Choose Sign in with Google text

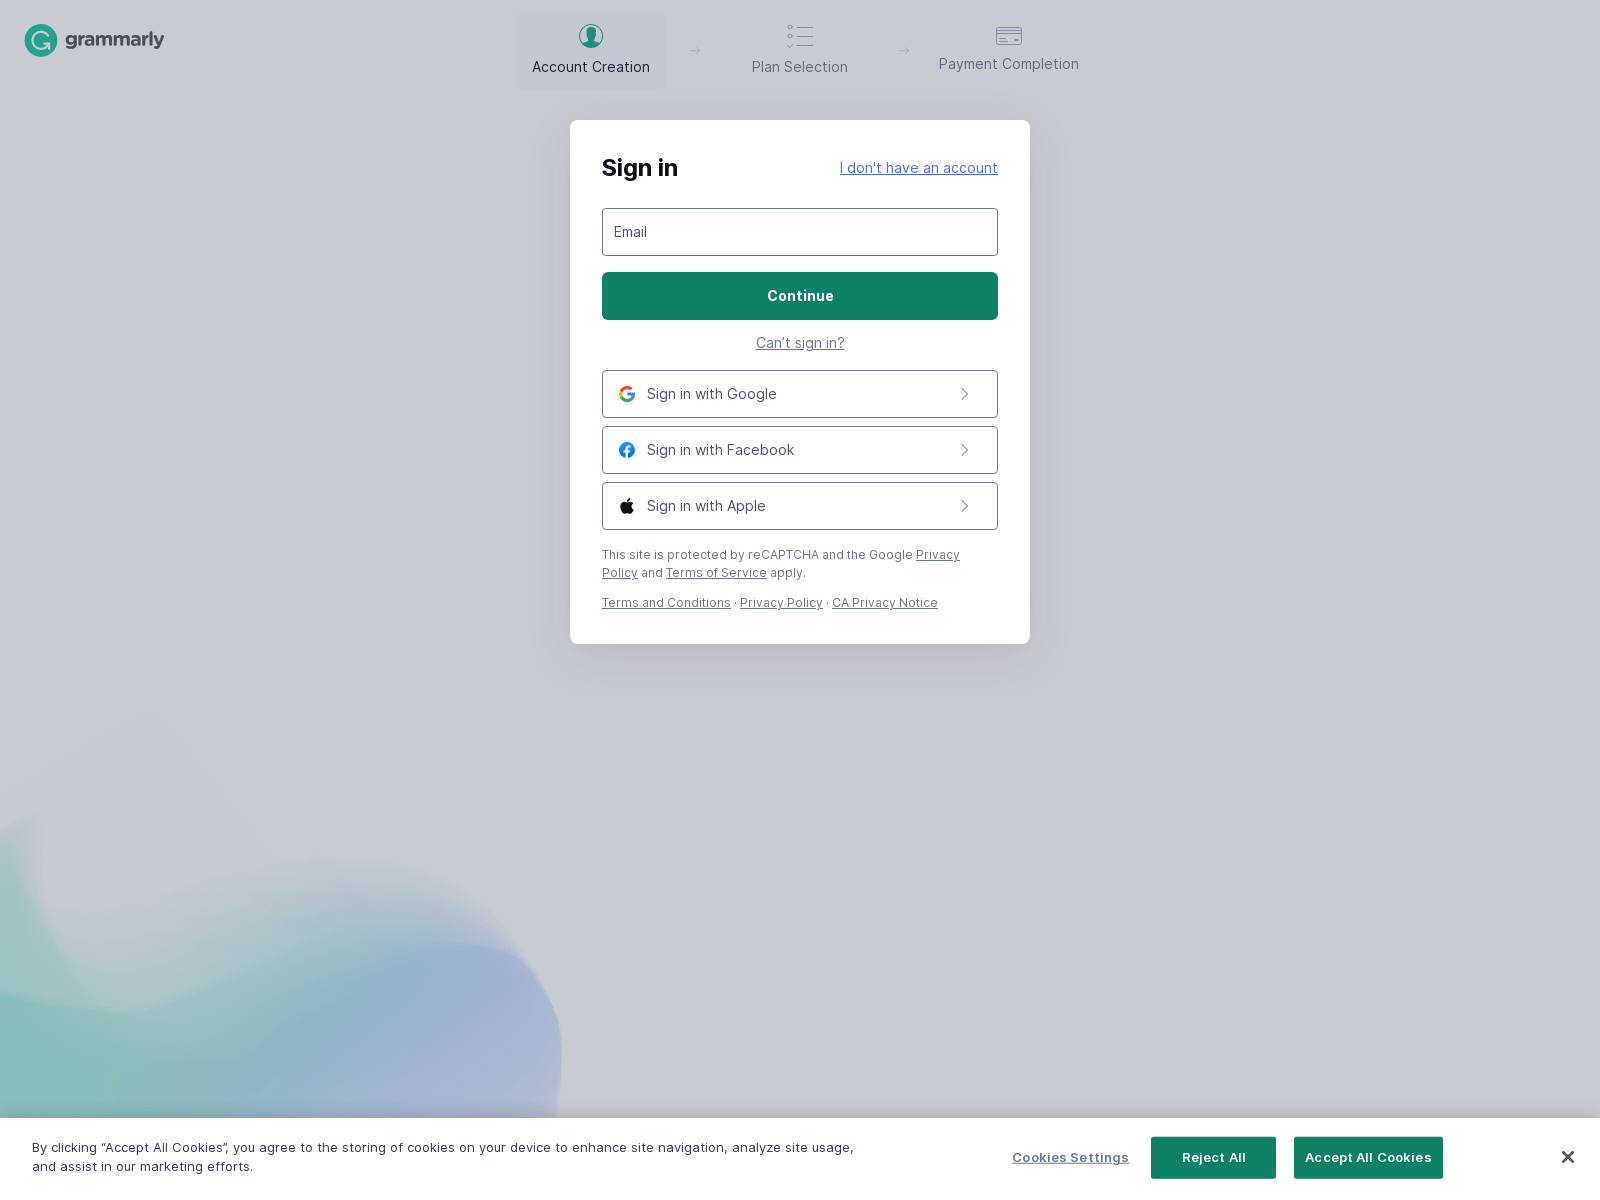[711, 394]
